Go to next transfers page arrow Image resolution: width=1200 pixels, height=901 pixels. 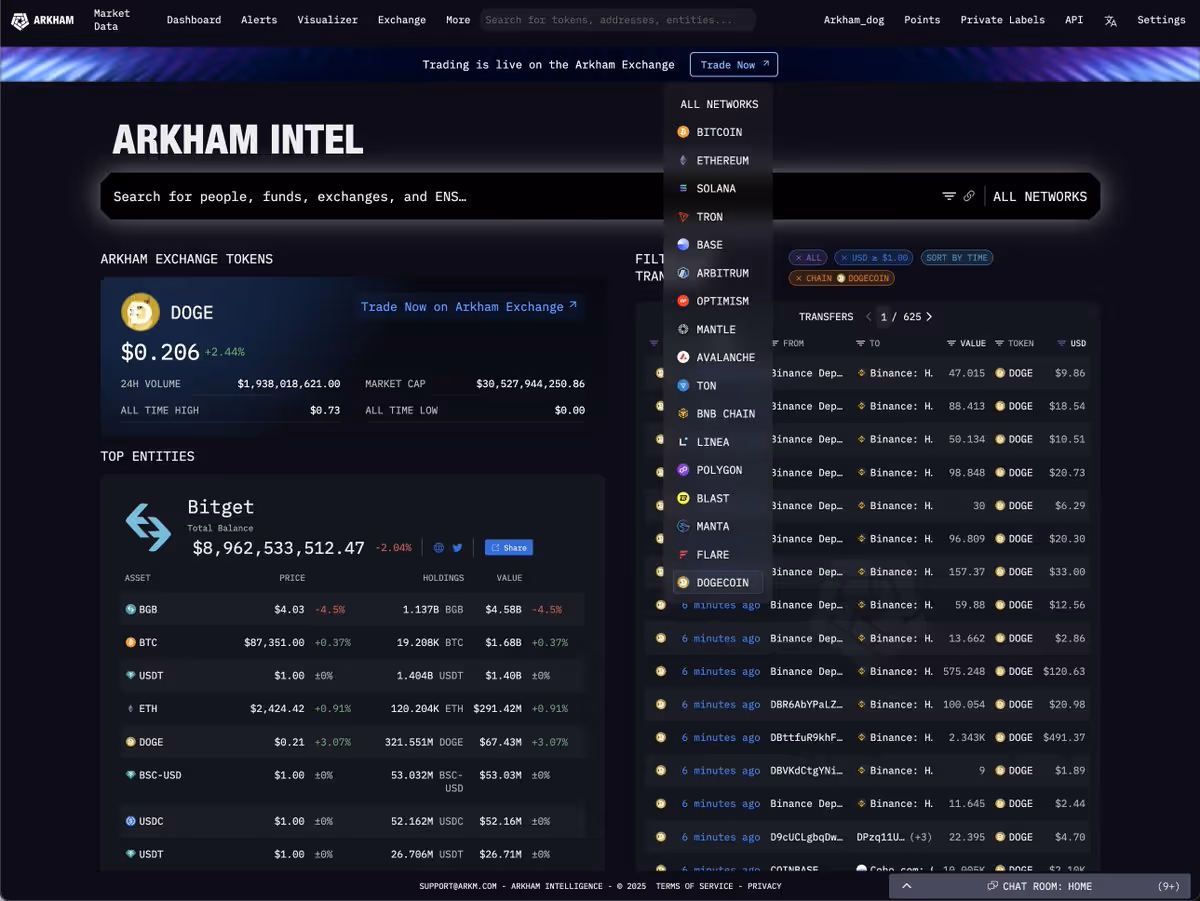[929, 317]
